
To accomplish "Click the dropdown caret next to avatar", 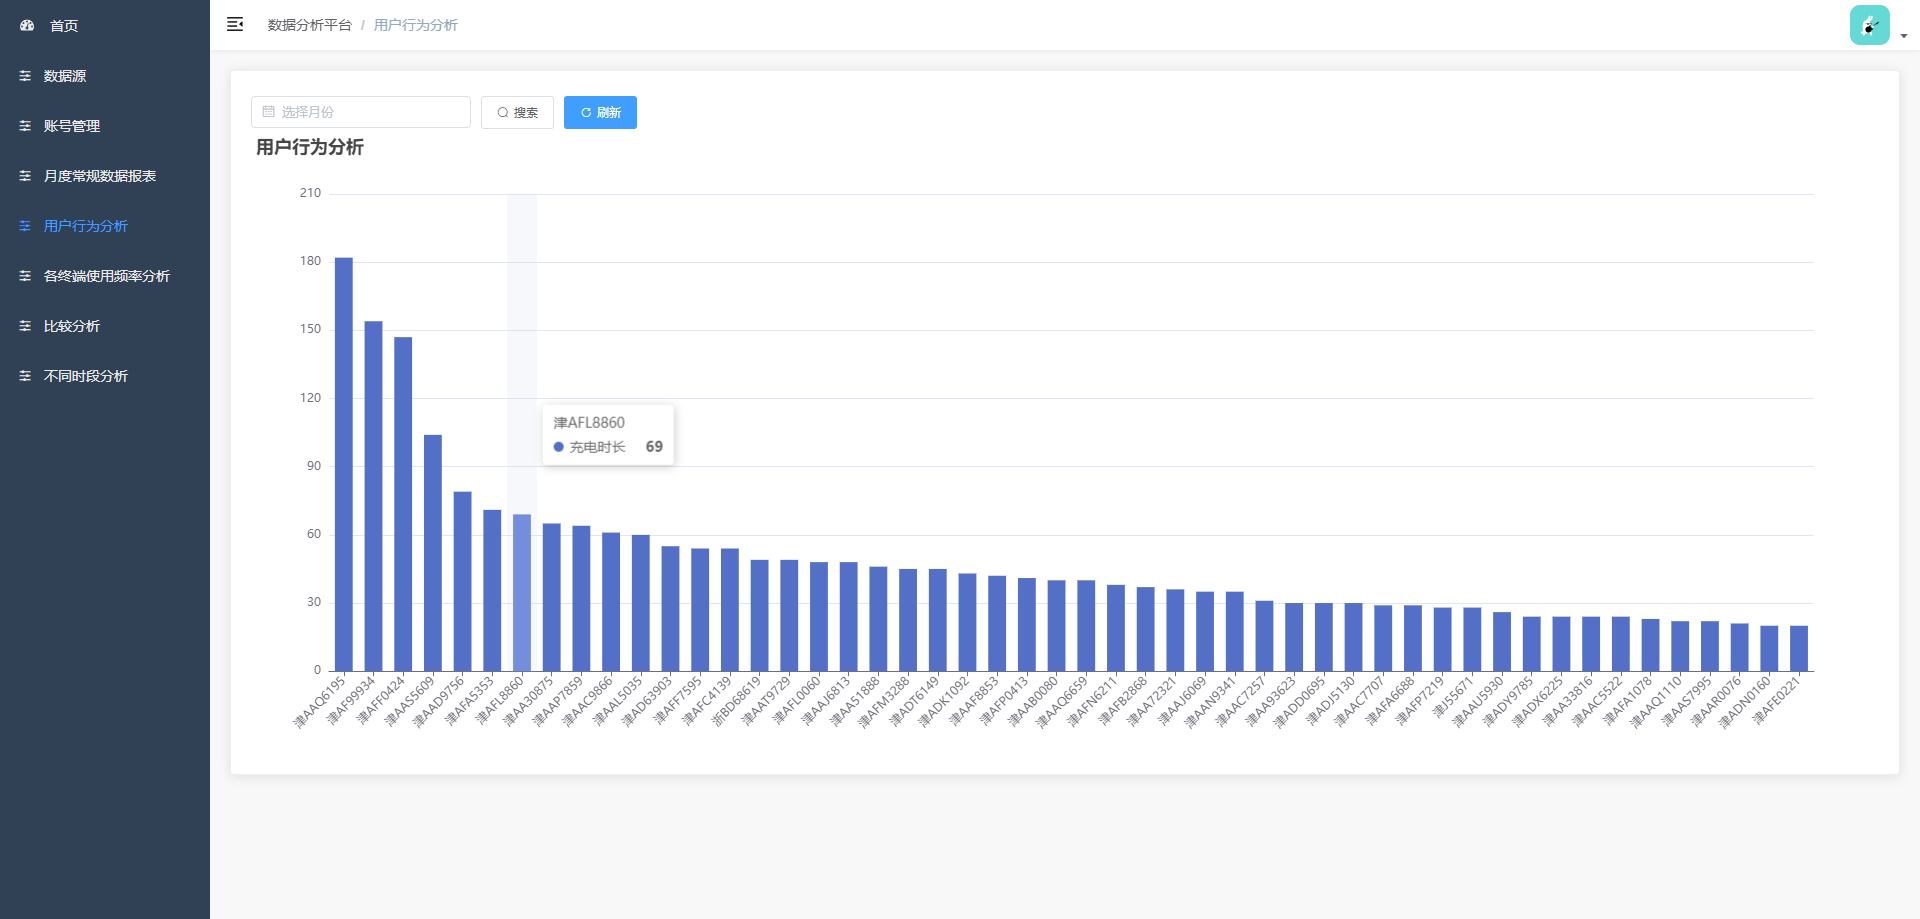I will tap(1904, 36).
